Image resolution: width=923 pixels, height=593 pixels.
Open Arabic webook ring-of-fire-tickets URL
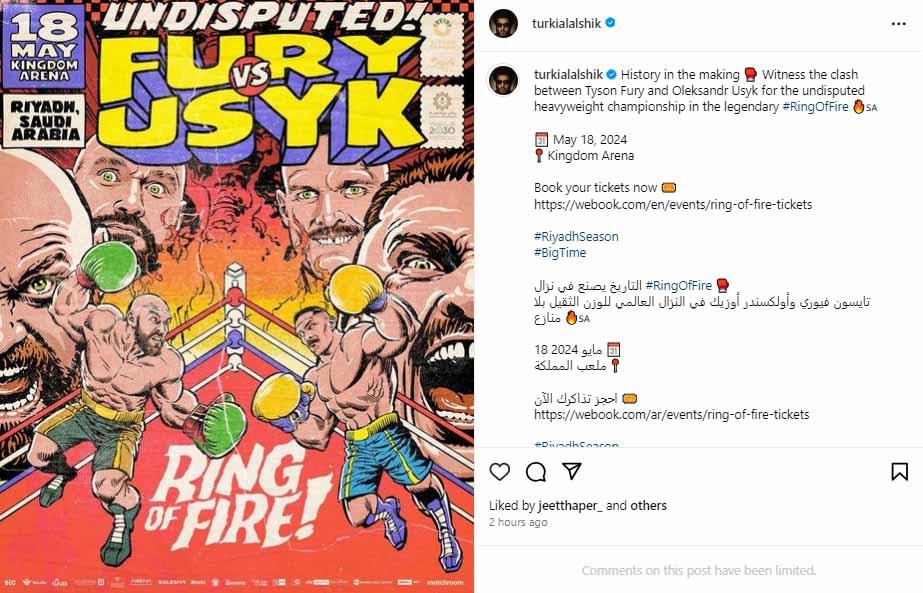point(672,415)
